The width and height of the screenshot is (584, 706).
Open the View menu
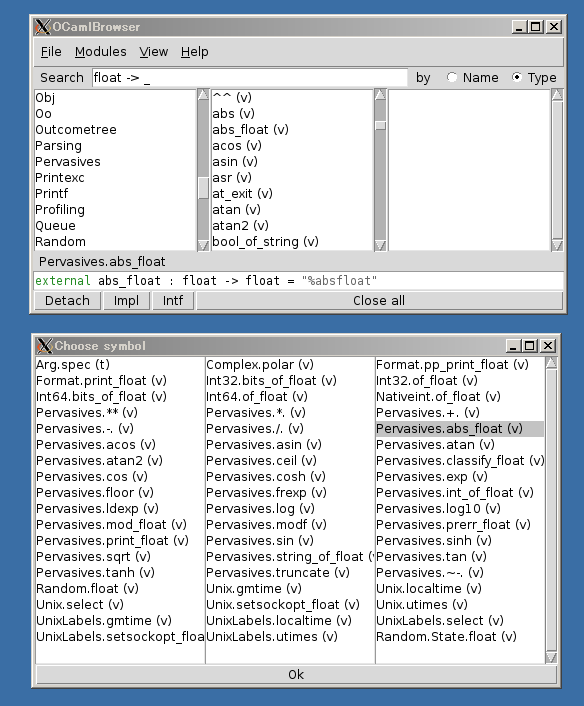pos(154,52)
